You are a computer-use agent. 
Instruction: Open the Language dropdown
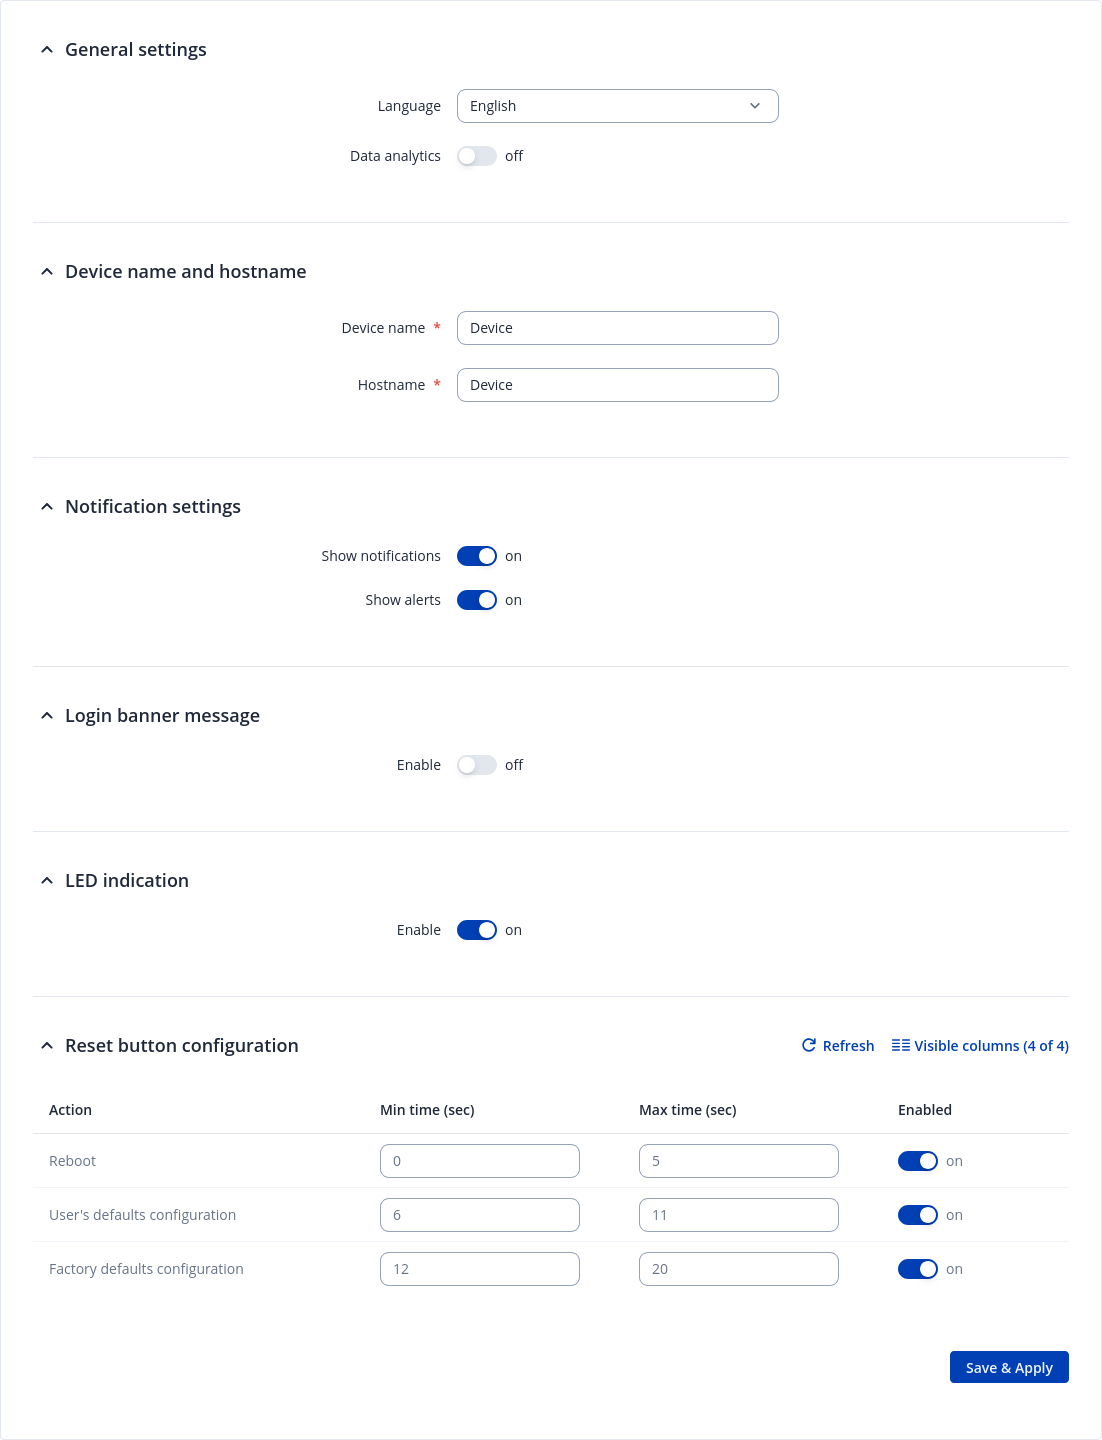pyautogui.click(x=617, y=106)
